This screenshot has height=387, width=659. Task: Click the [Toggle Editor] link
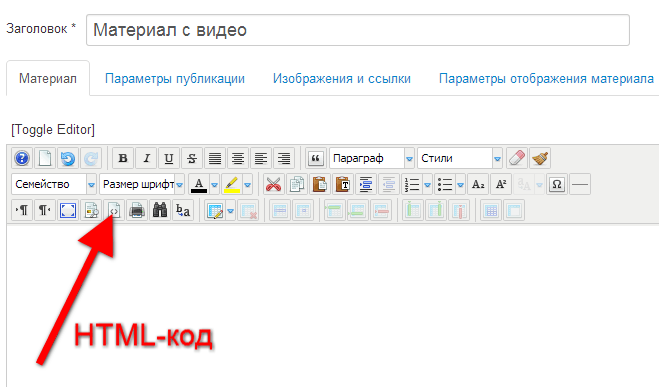[x=53, y=129]
